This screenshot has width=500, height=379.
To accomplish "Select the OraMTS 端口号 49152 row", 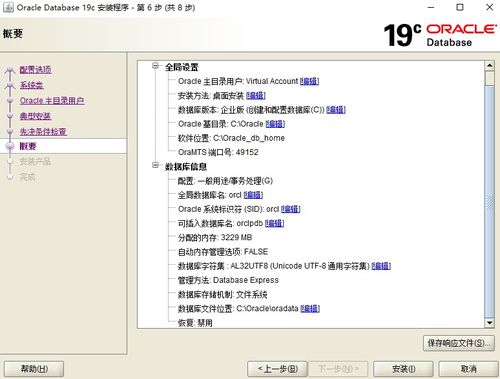I will 218,152.
